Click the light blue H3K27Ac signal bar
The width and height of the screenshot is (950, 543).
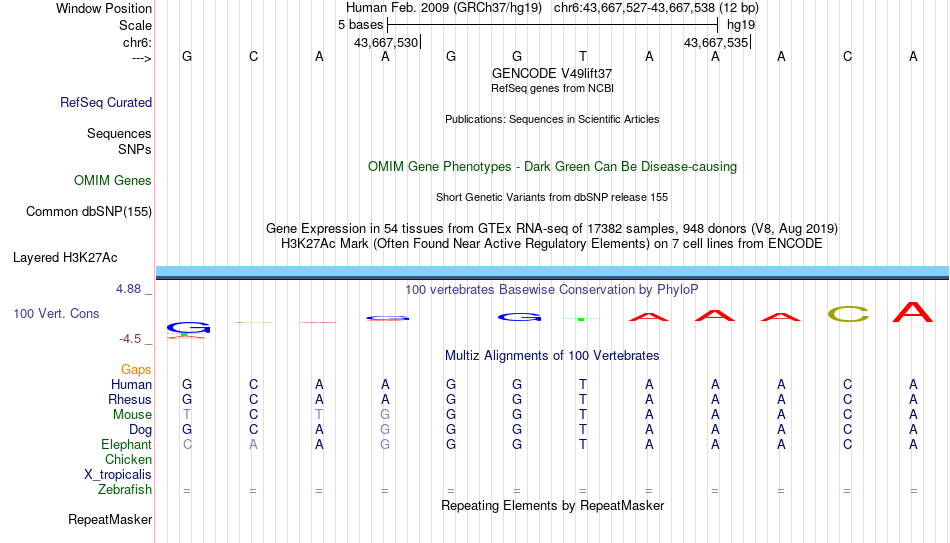point(552,271)
